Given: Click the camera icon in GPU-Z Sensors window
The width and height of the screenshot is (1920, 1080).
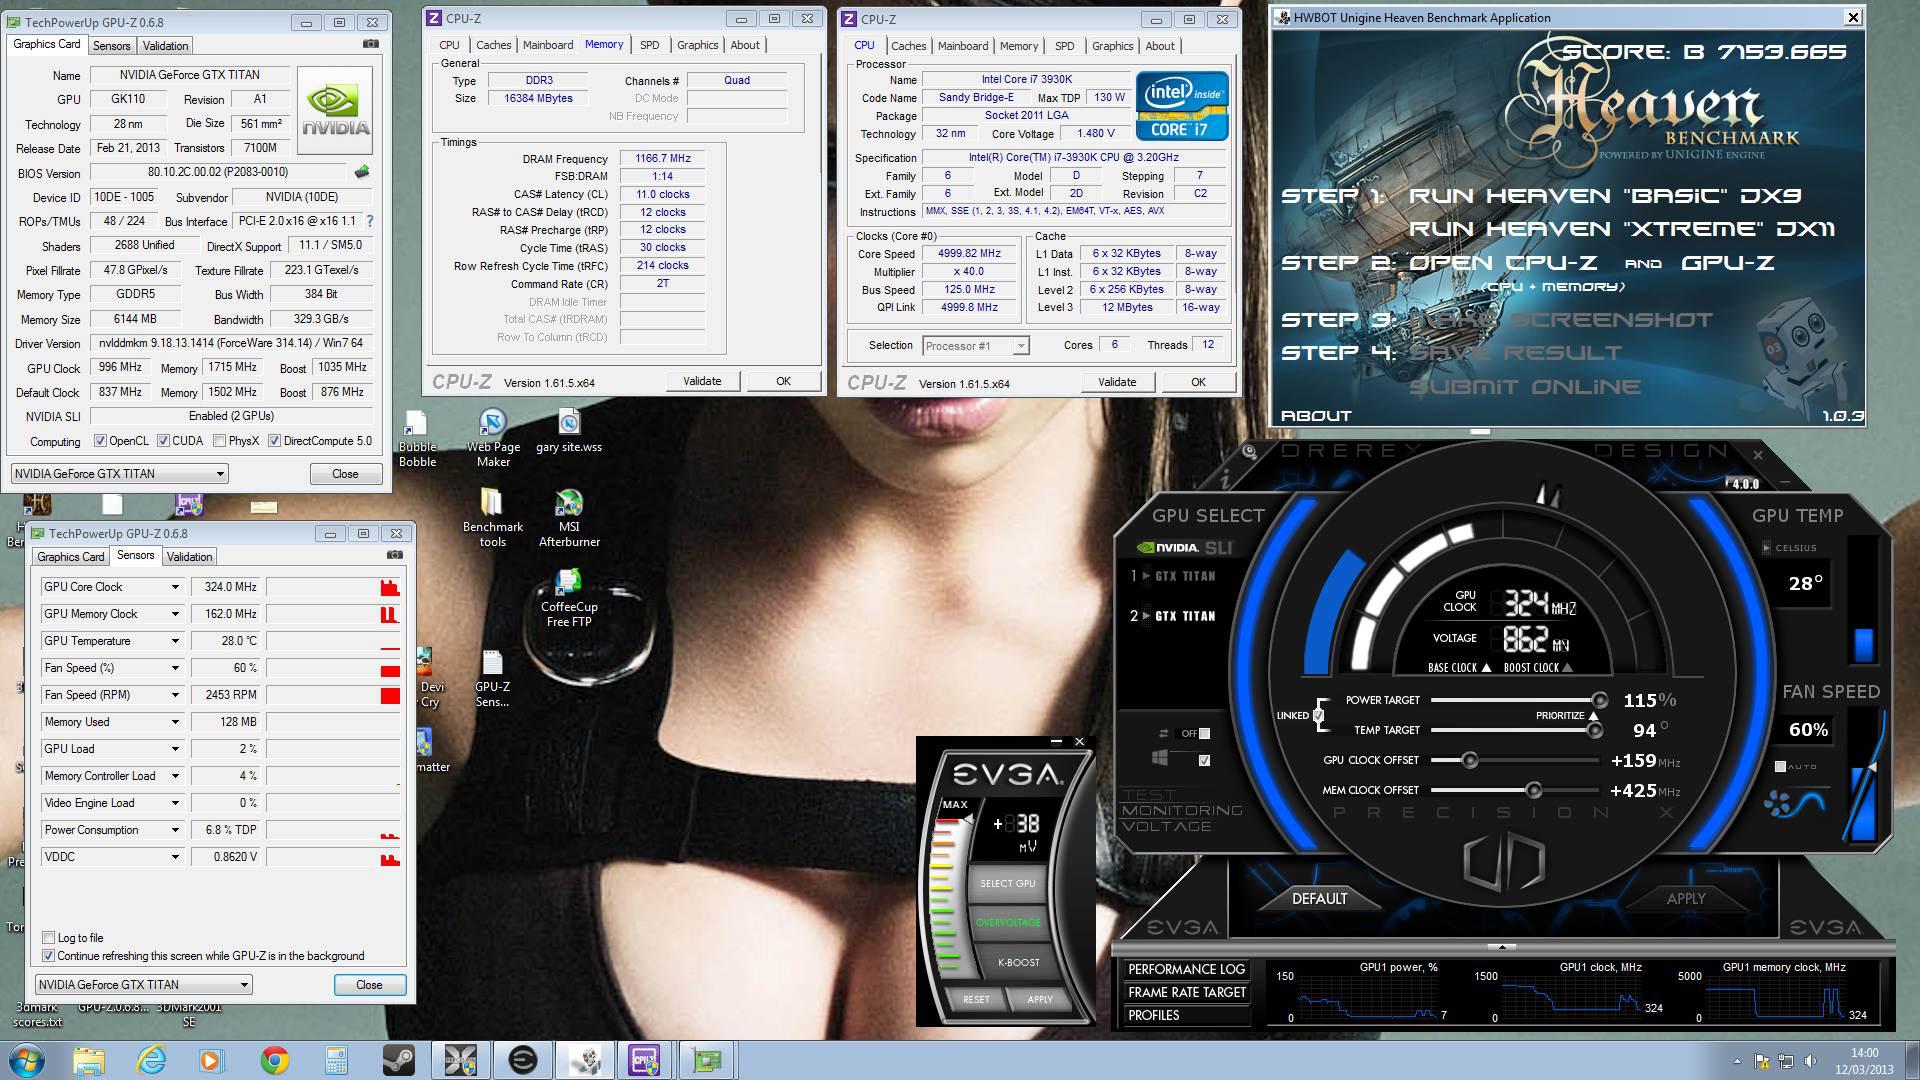Looking at the screenshot, I should [x=395, y=555].
